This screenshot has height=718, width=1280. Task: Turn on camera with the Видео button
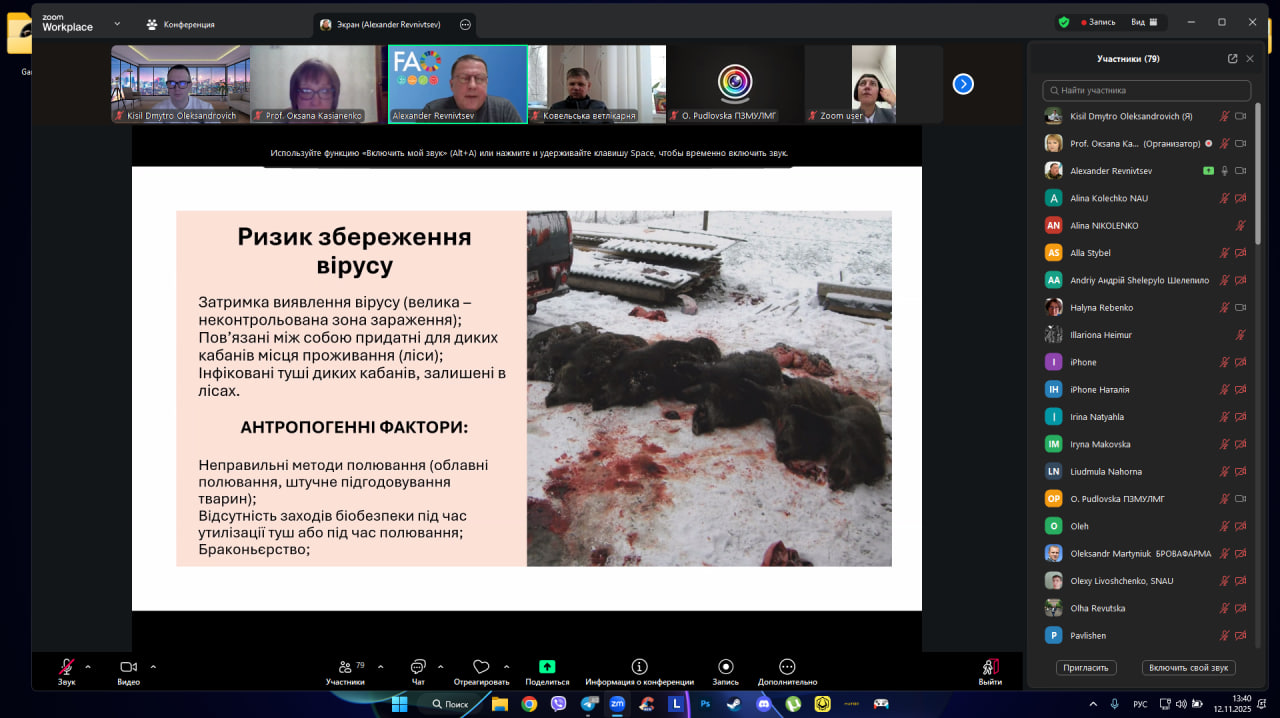click(x=128, y=667)
